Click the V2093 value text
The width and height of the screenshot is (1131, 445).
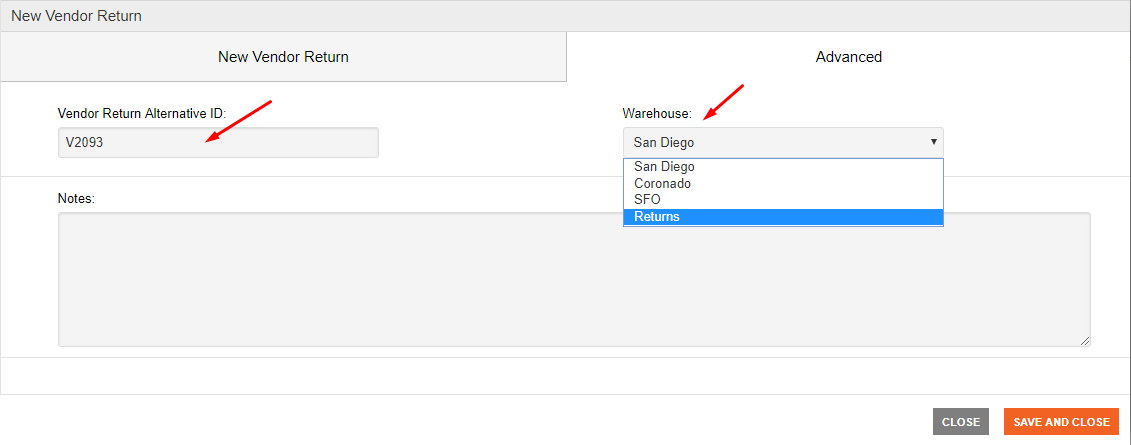point(84,143)
